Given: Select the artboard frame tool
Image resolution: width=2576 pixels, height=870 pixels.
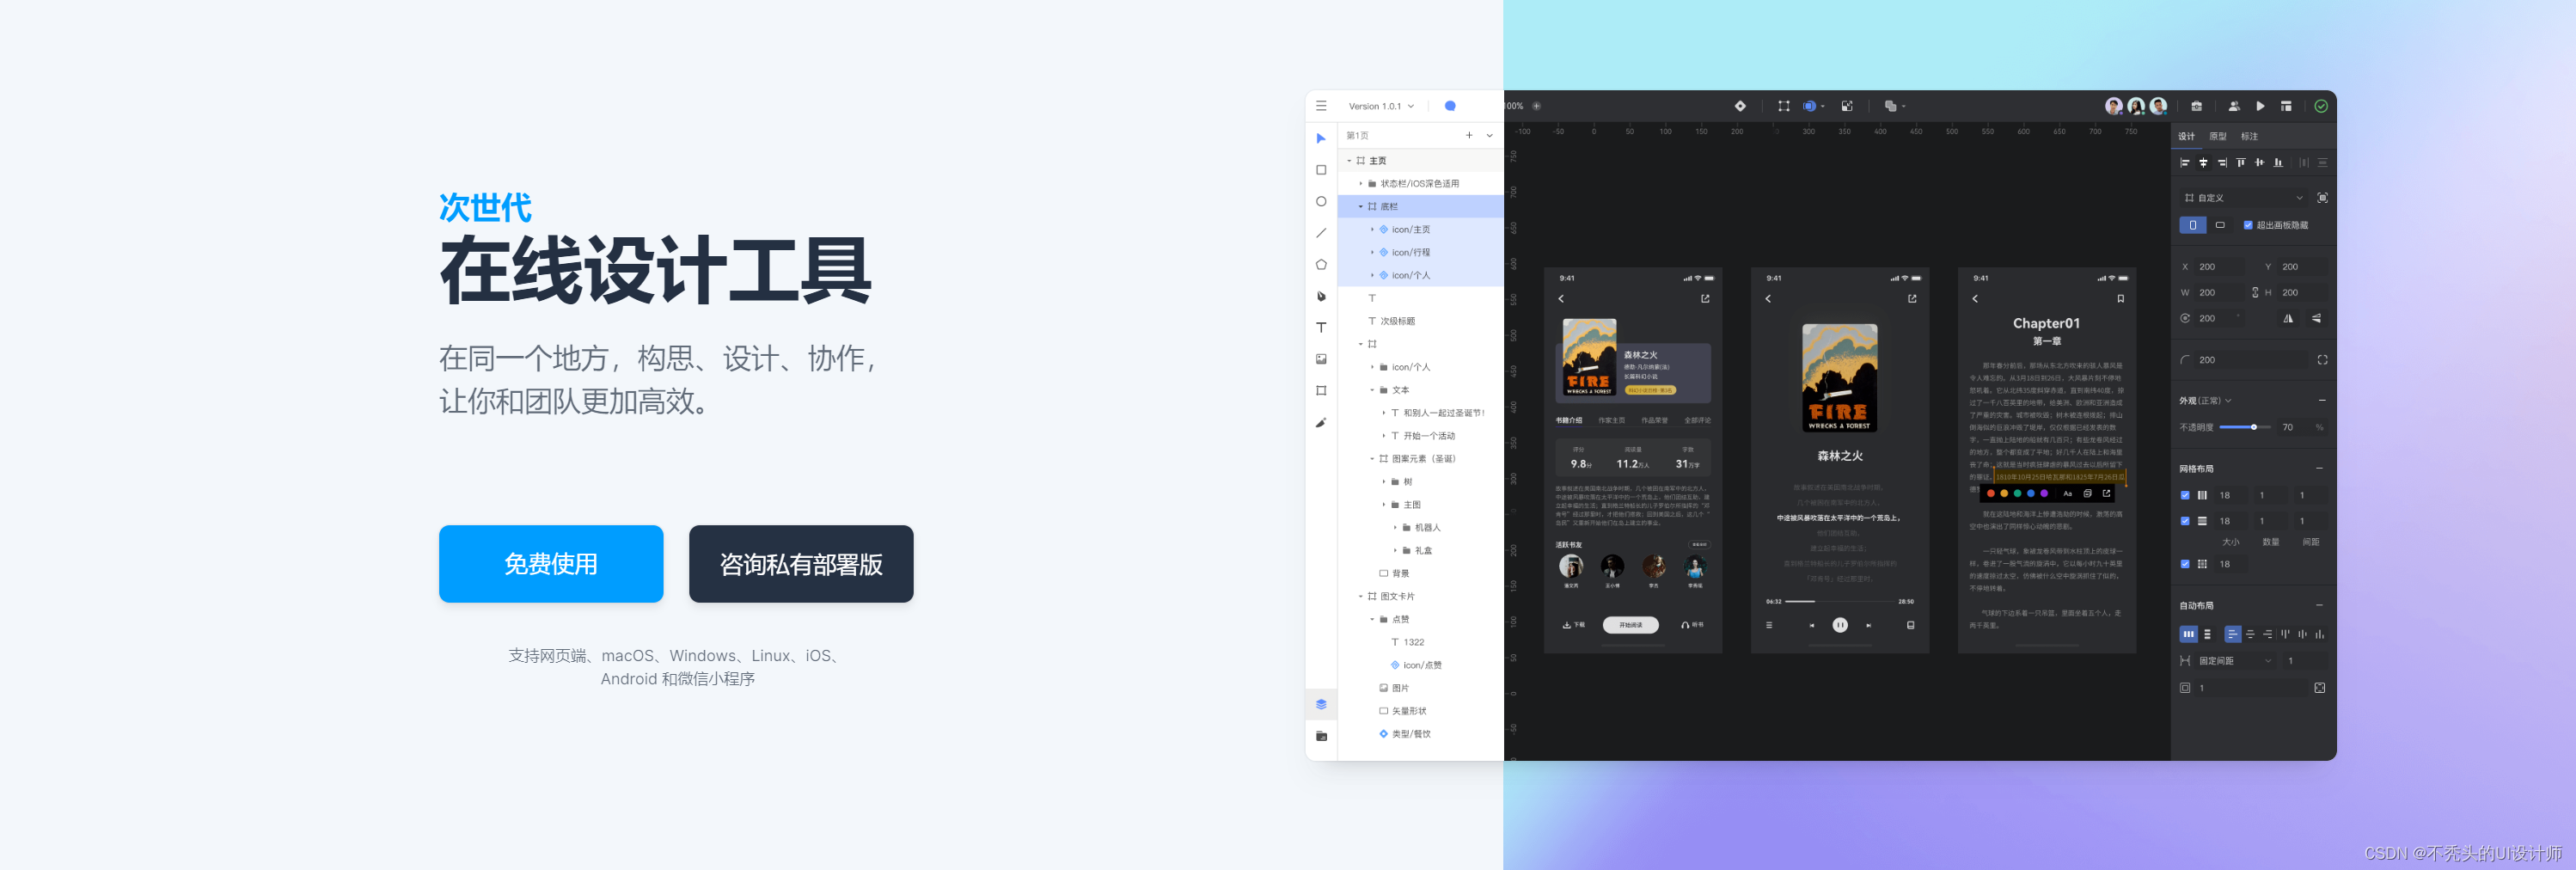Looking at the screenshot, I should pos(1321,391).
